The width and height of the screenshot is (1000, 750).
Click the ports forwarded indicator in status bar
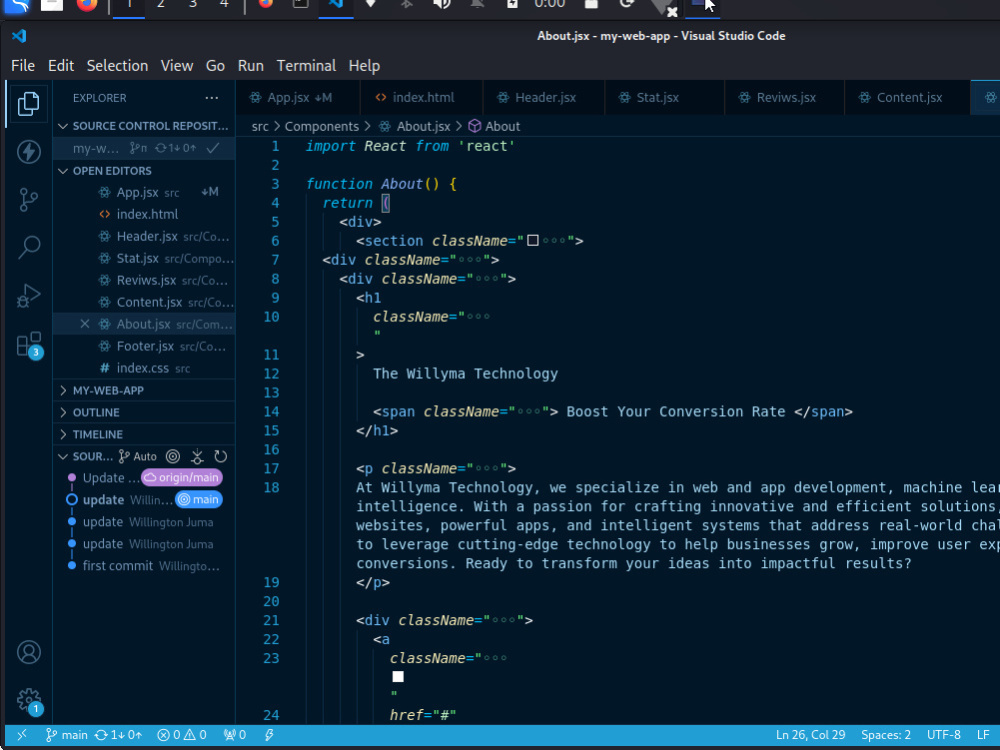pyautogui.click(x=235, y=735)
